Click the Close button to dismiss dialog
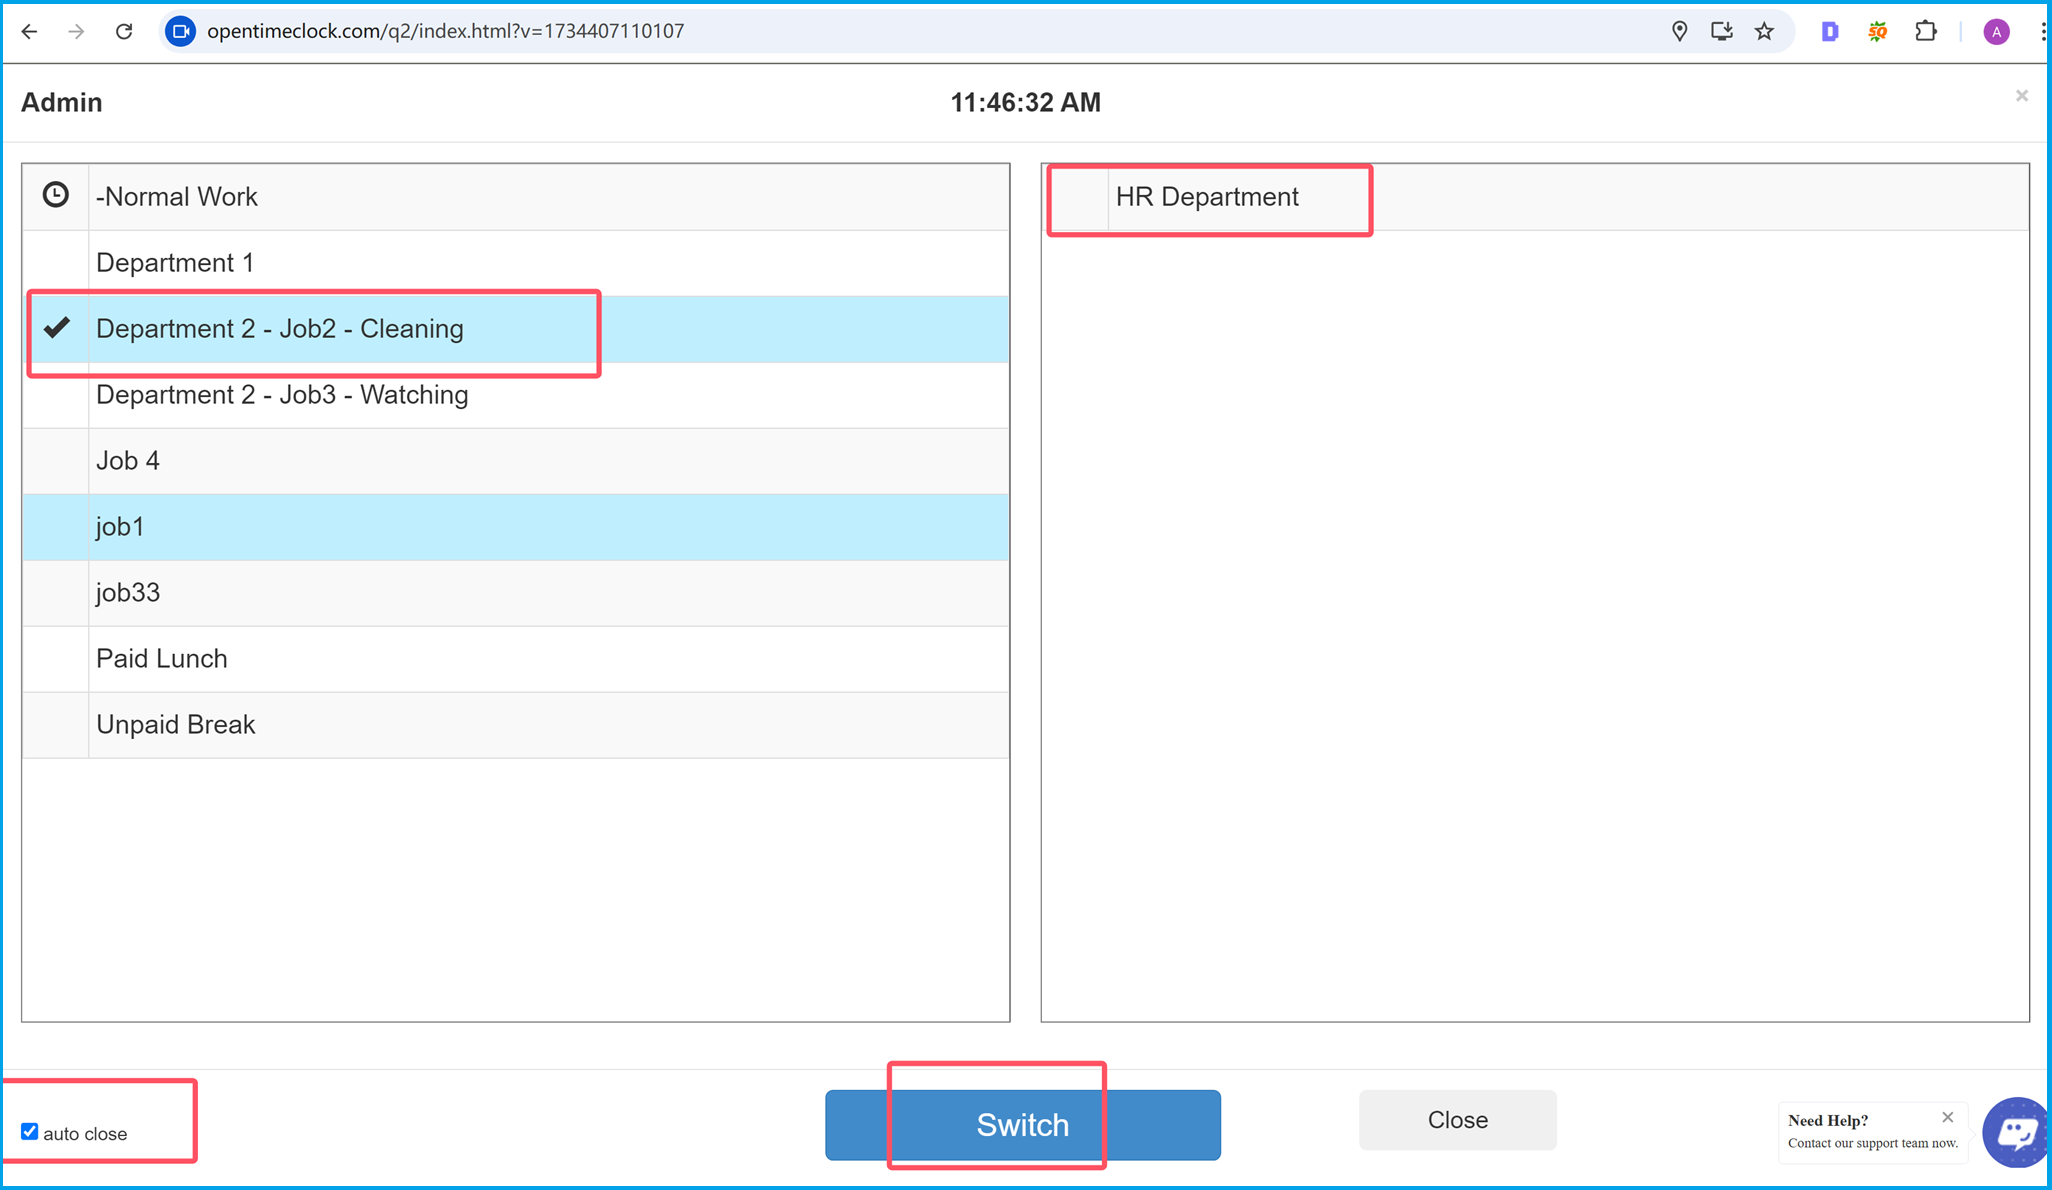The width and height of the screenshot is (2052, 1190). 1457,1119
